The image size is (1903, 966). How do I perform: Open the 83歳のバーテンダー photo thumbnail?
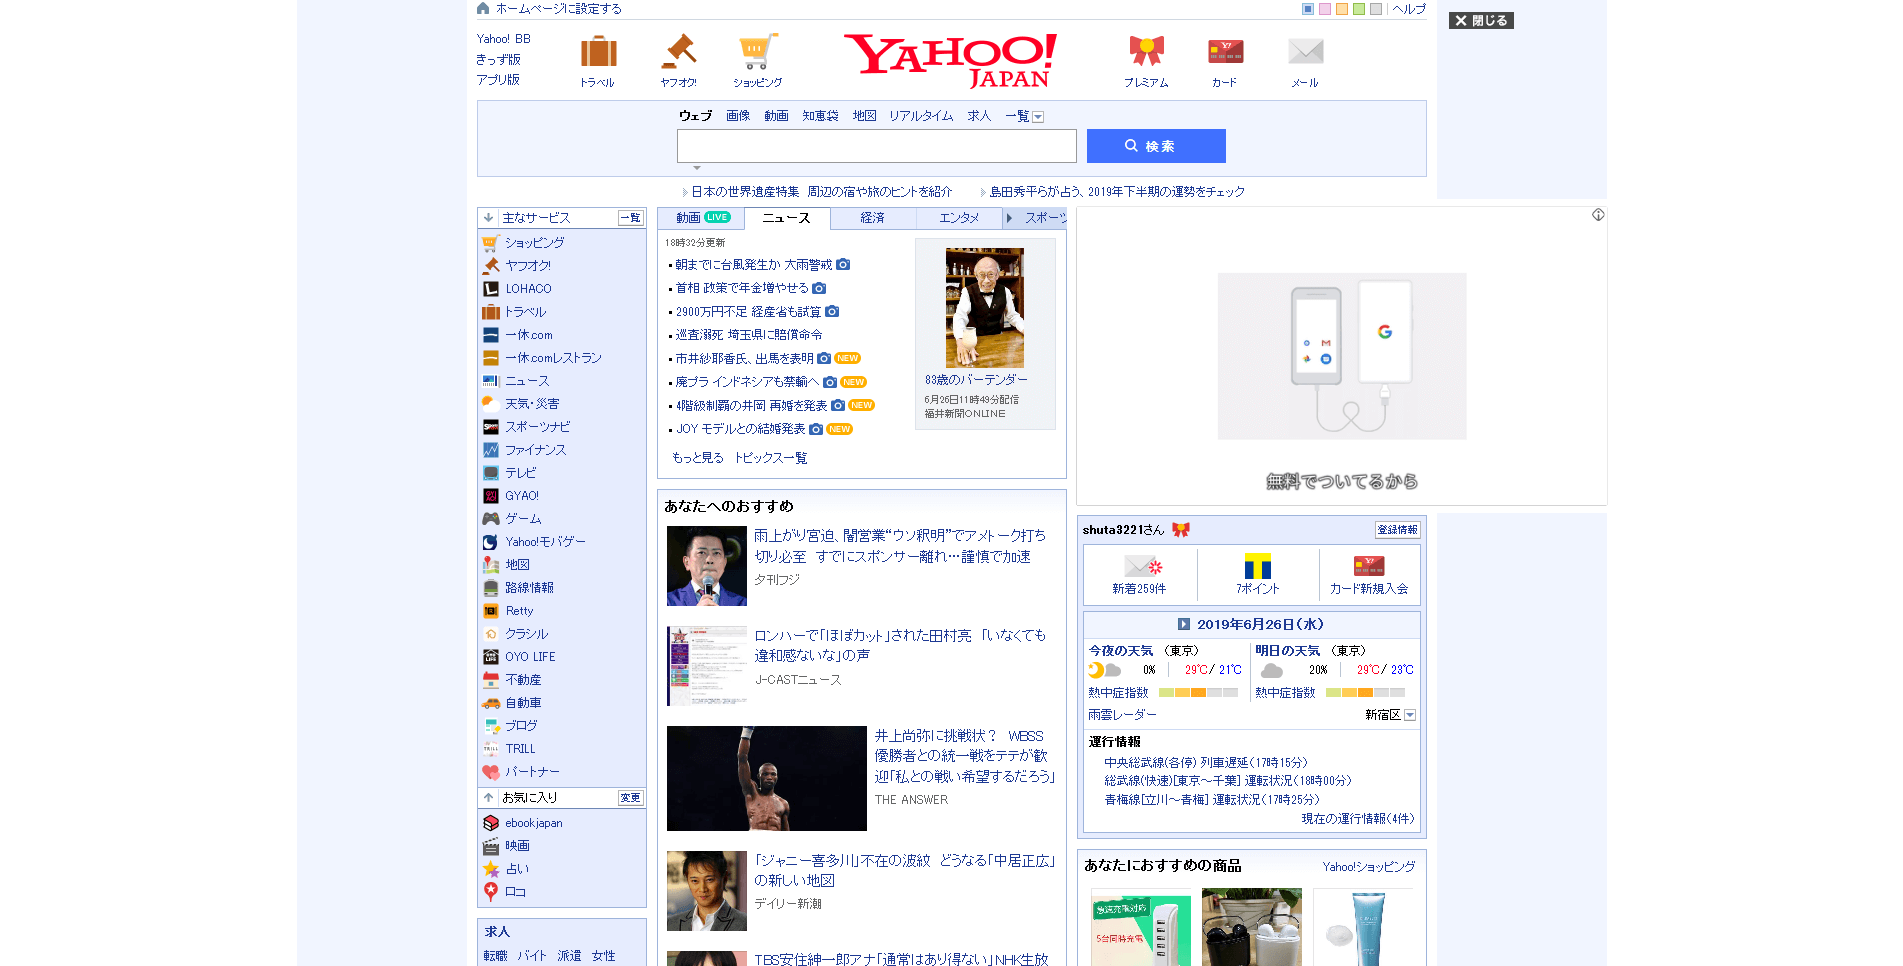coord(985,308)
